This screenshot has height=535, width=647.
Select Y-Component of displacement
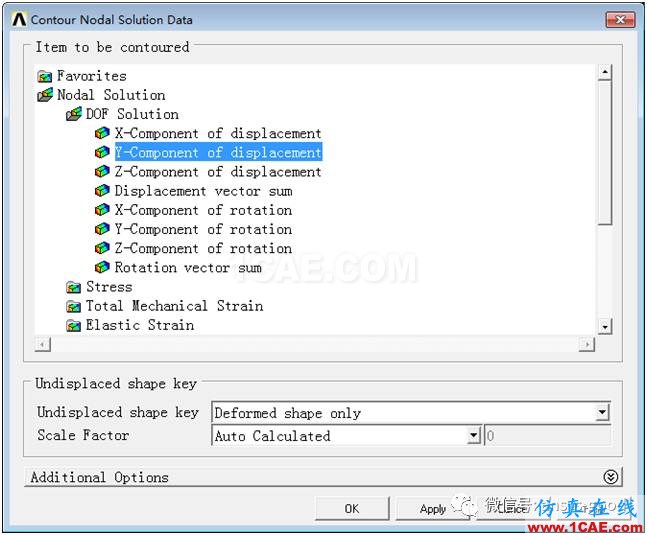(218, 152)
